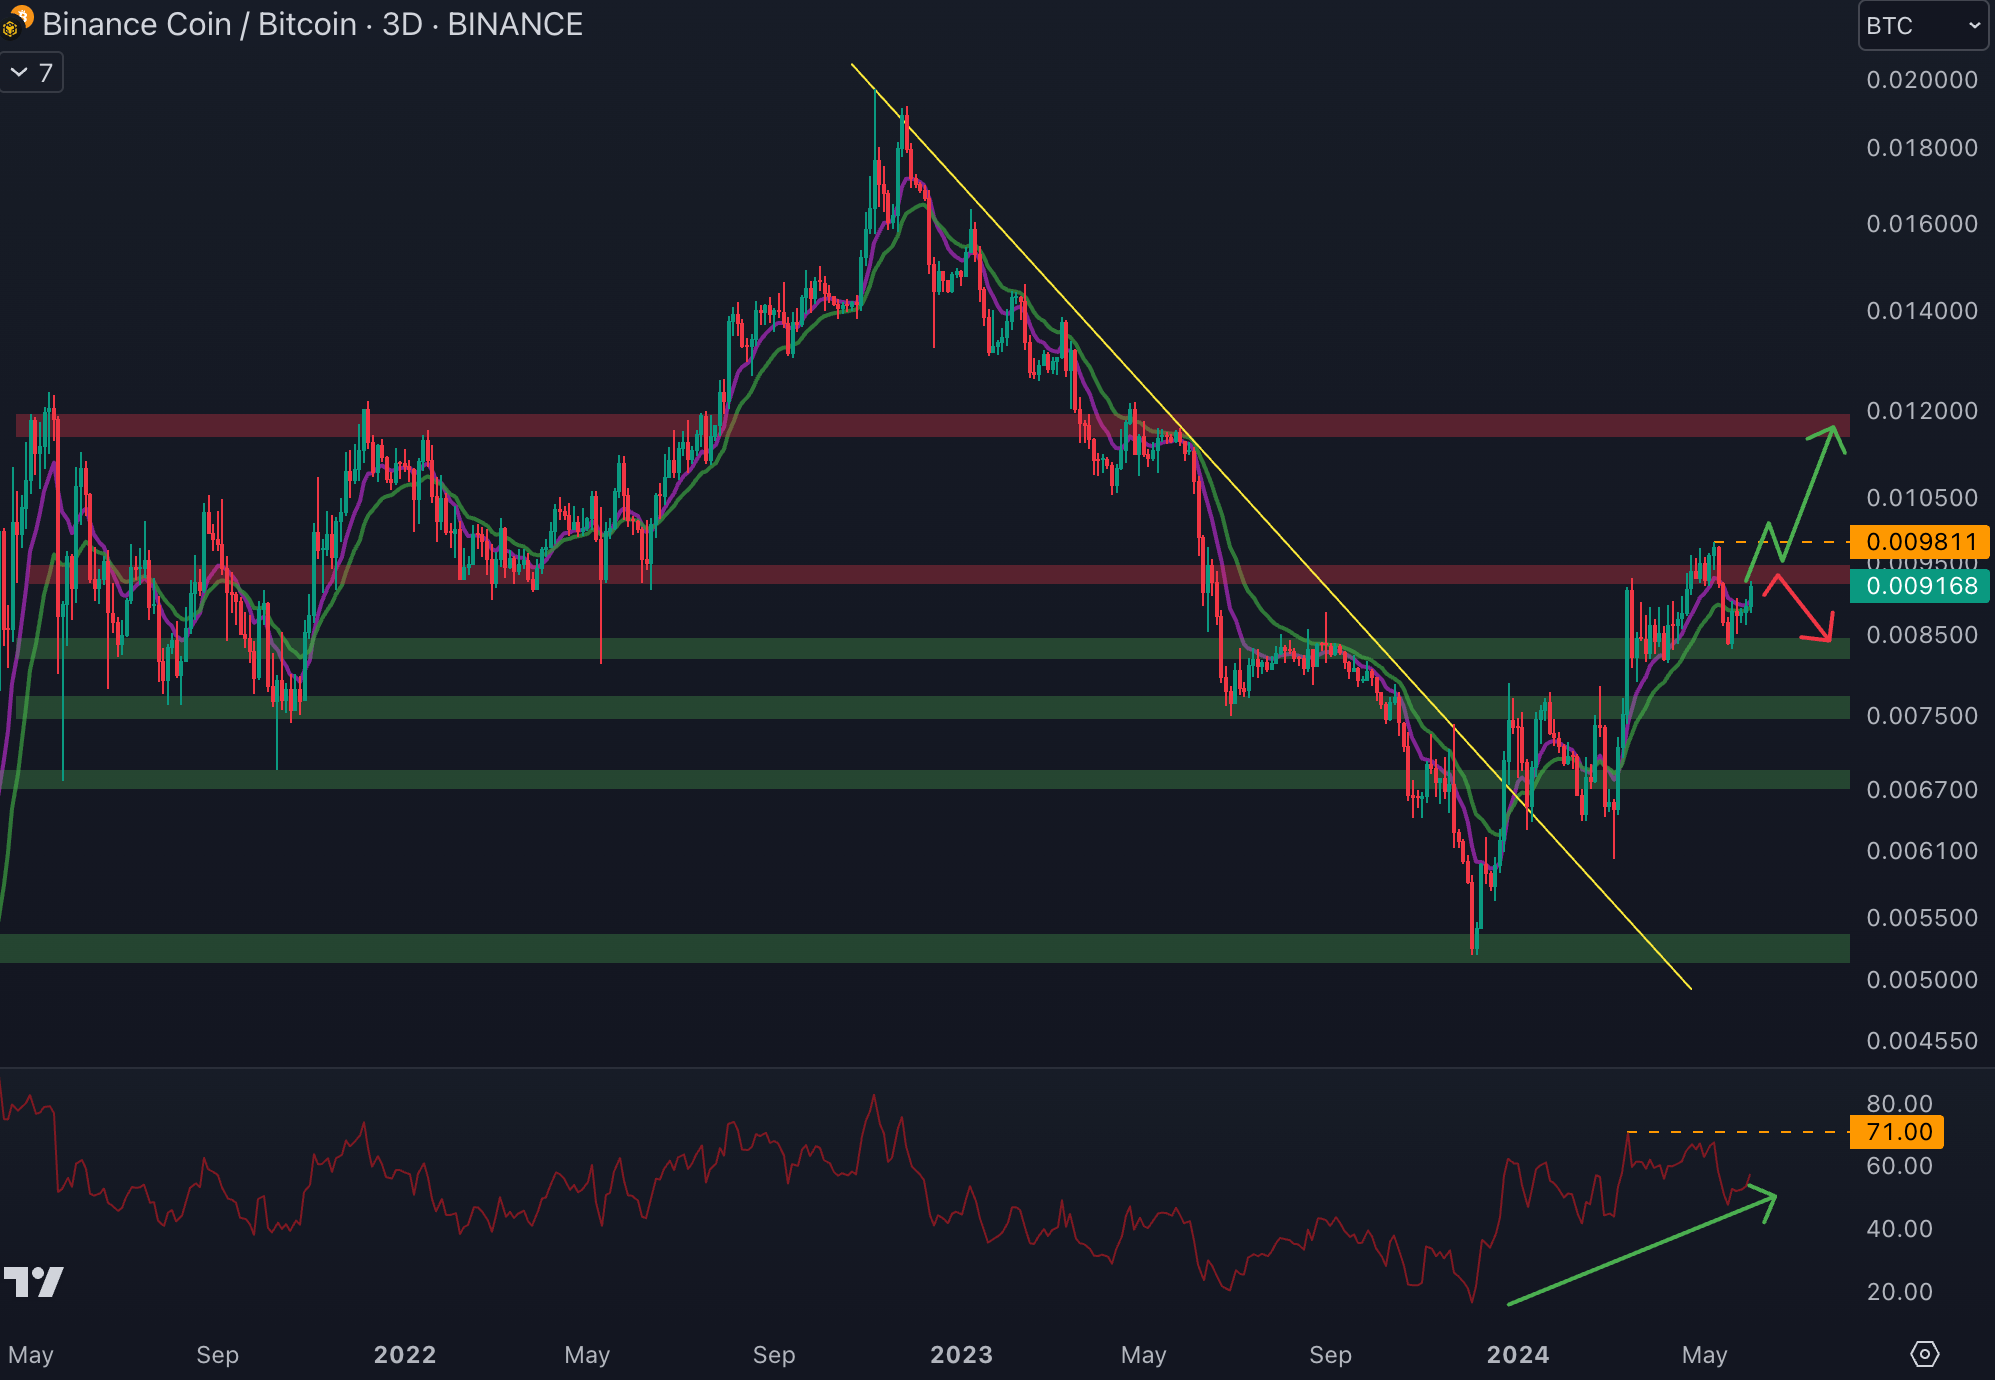Screen dimensions: 1995x1380
Task: Click the green 0.009168 current price tag
Action: pos(1919,586)
